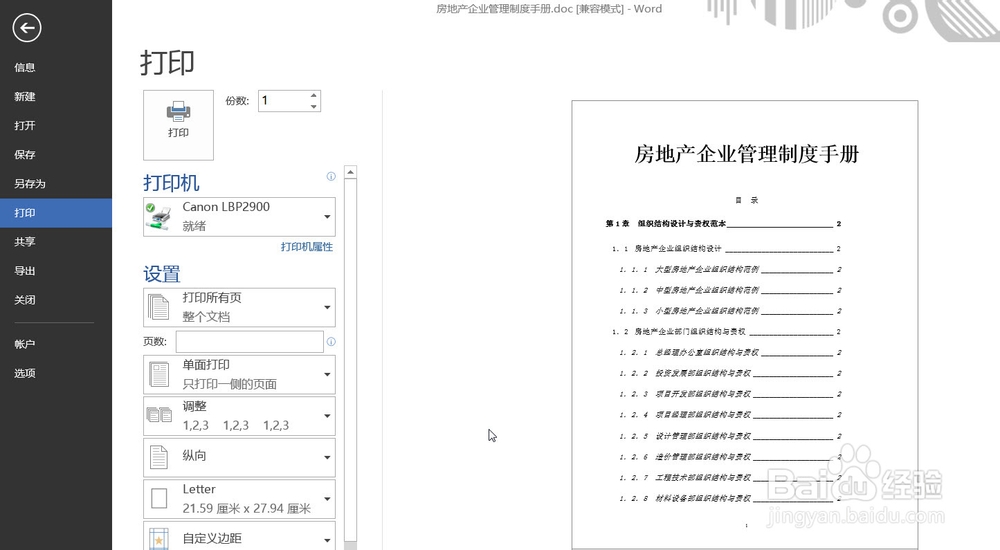Click the info icon beside 页数 field
The height and width of the screenshot is (550, 1000).
(x=331, y=341)
